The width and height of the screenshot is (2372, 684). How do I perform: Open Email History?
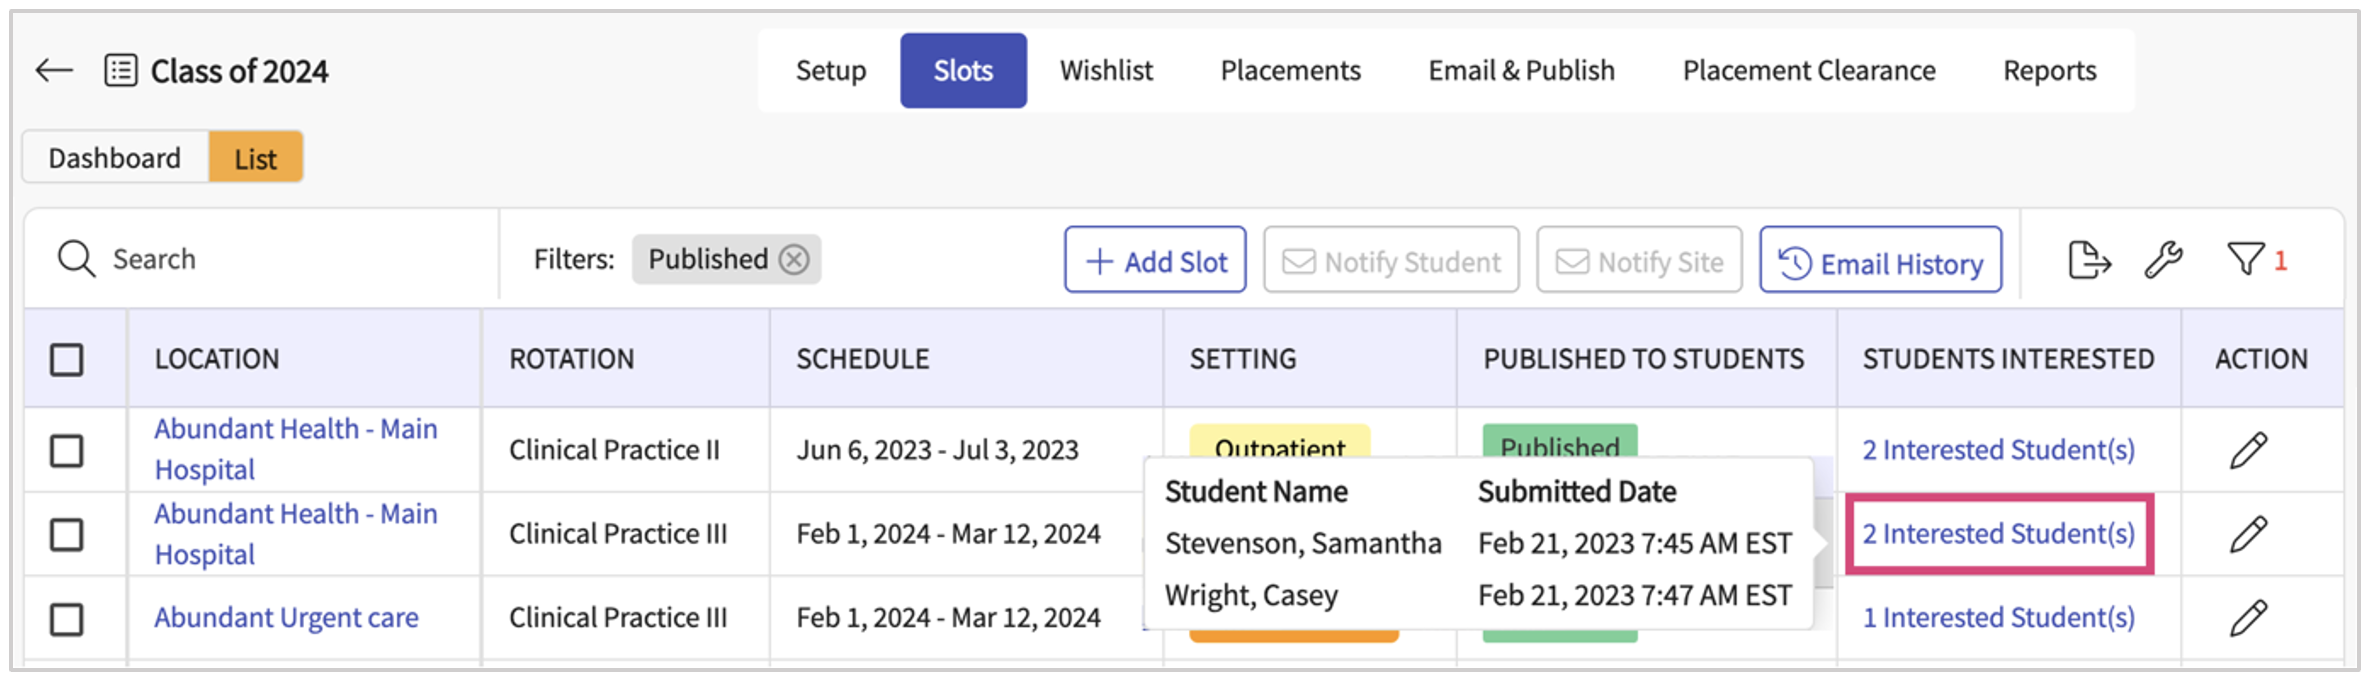[x=1881, y=260]
